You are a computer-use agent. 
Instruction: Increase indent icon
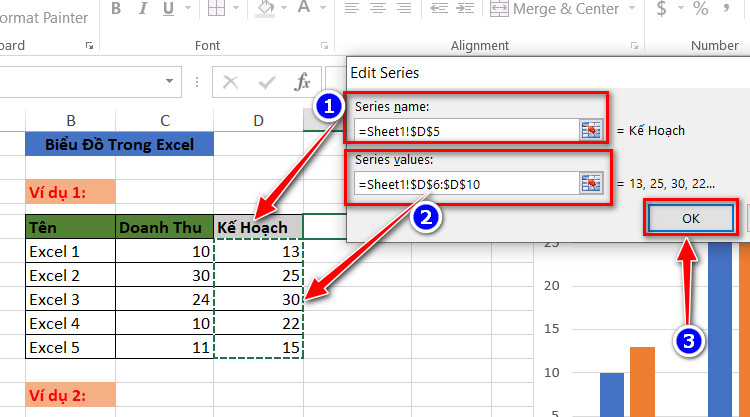[465, 8]
